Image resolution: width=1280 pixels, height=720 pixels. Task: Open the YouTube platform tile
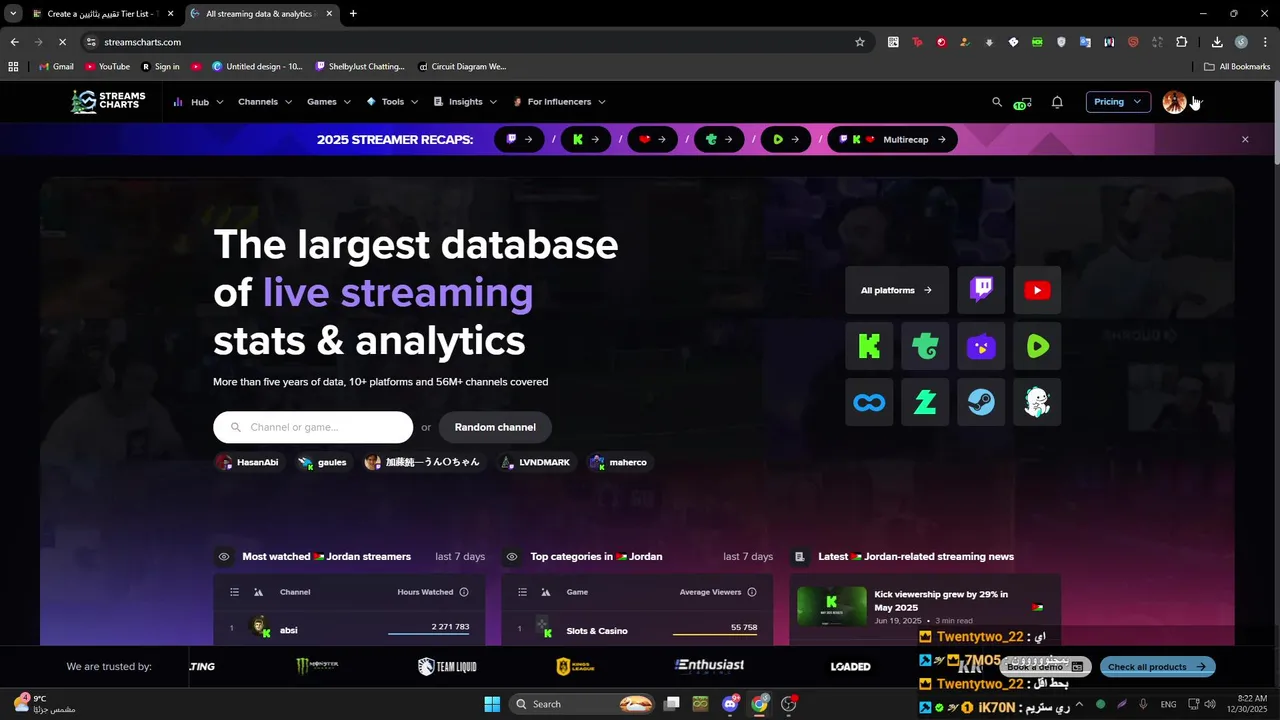pyautogui.click(x=1037, y=290)
